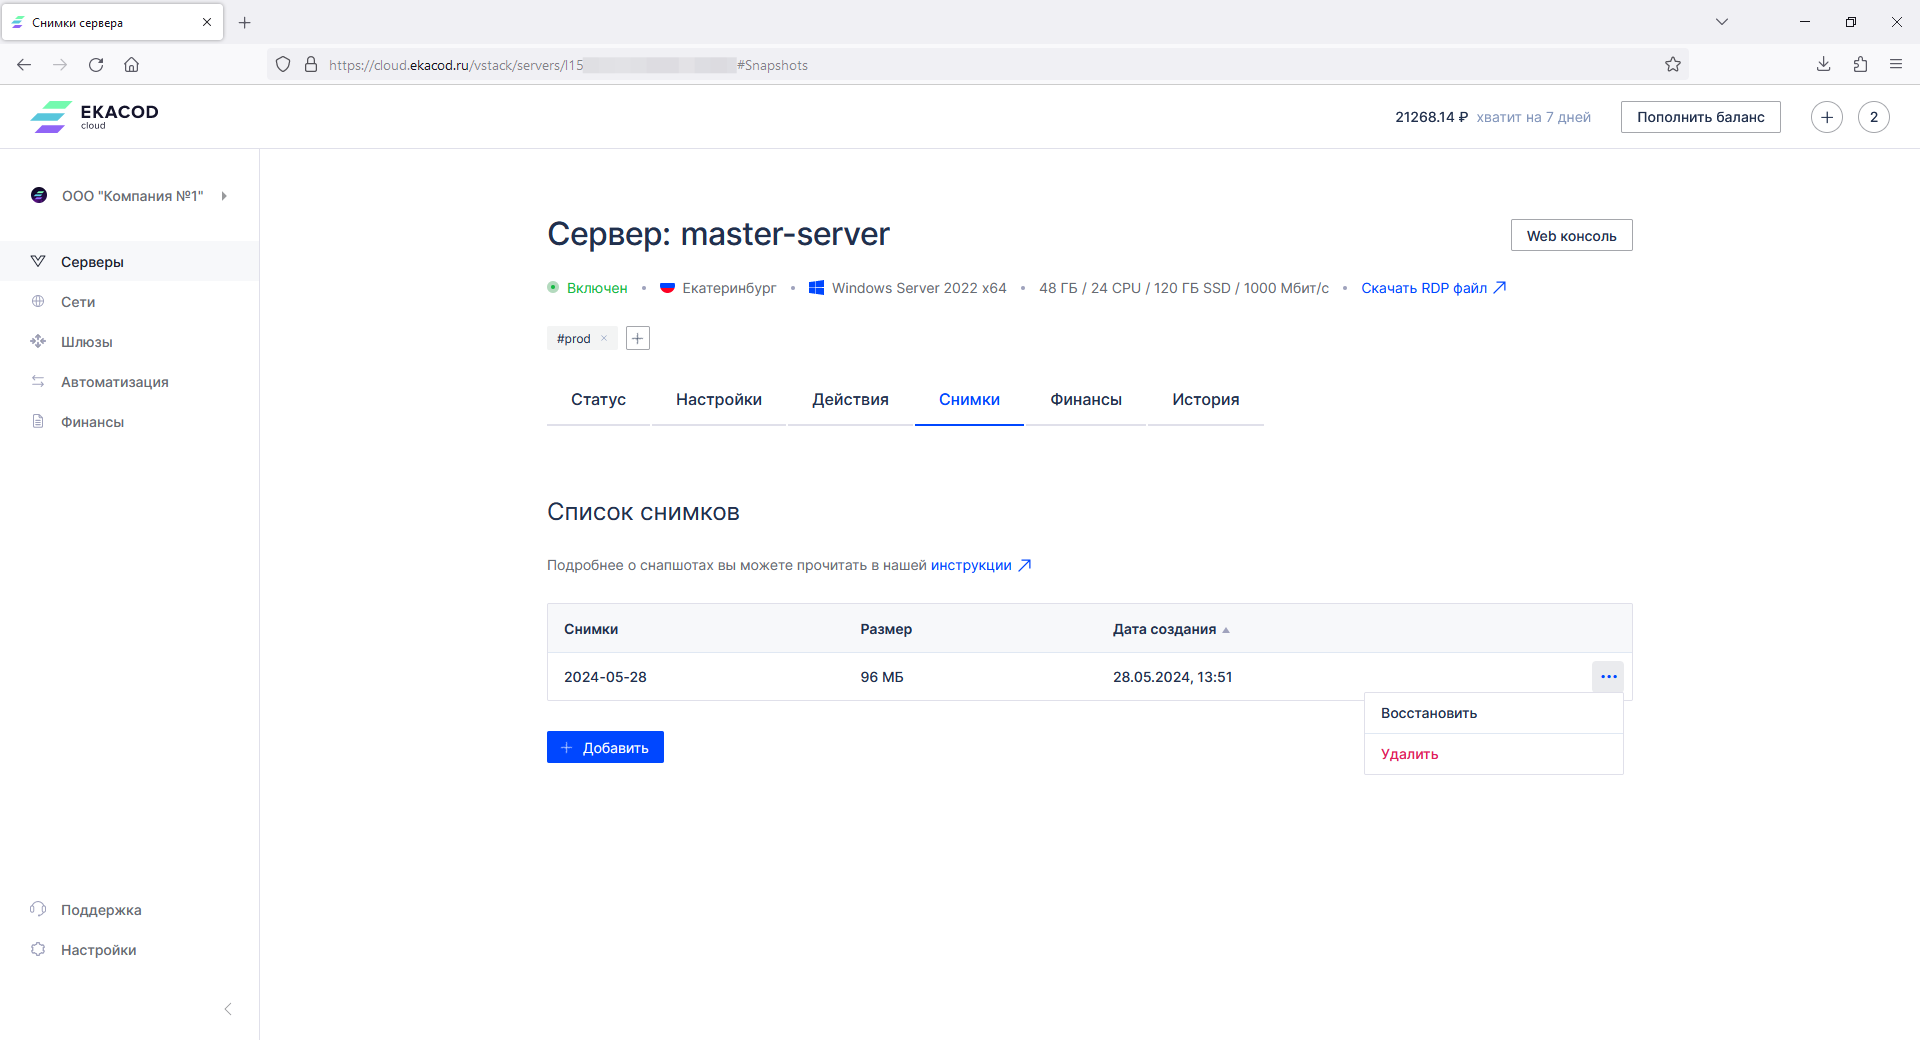Image resolution: width=1920 pixels, height=1040 pixels.
Task: Switch to the Настройки tab
Action: click(718, 399)
